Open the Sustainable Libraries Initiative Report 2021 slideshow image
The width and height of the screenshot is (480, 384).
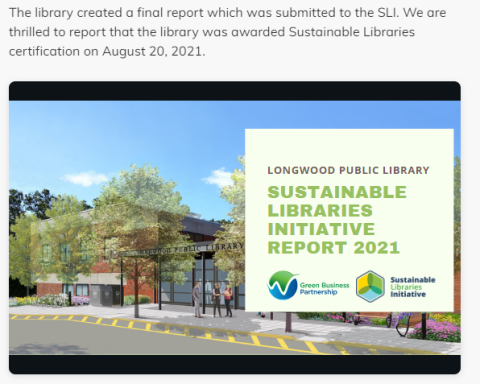coord(235,227)
